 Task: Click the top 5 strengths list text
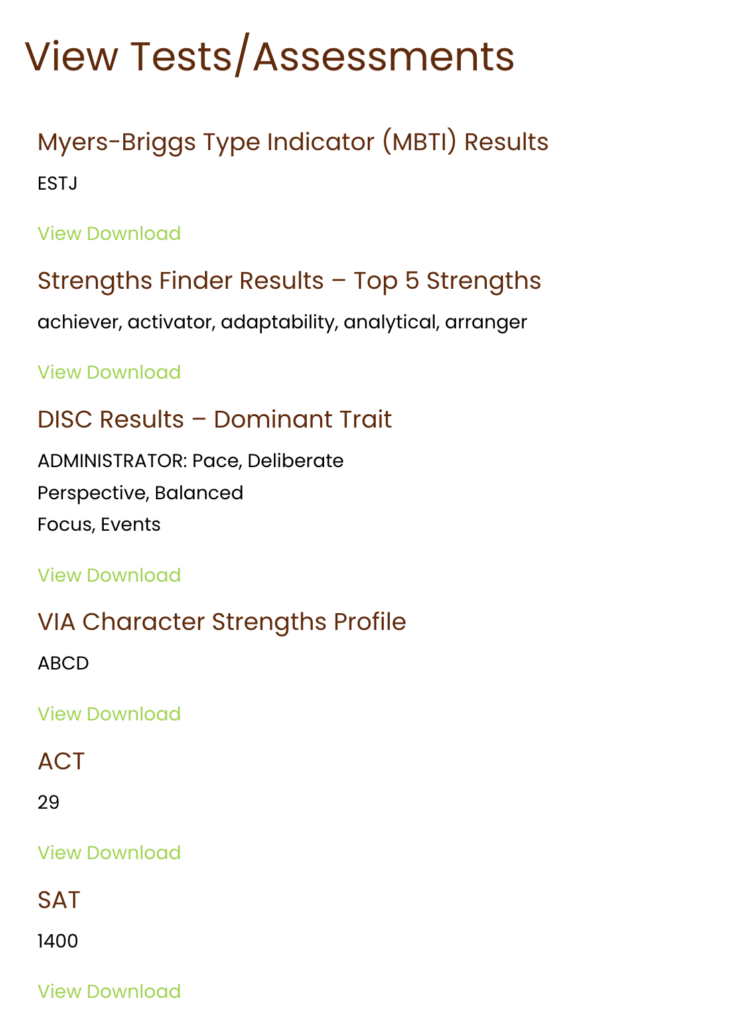(282, 322)
